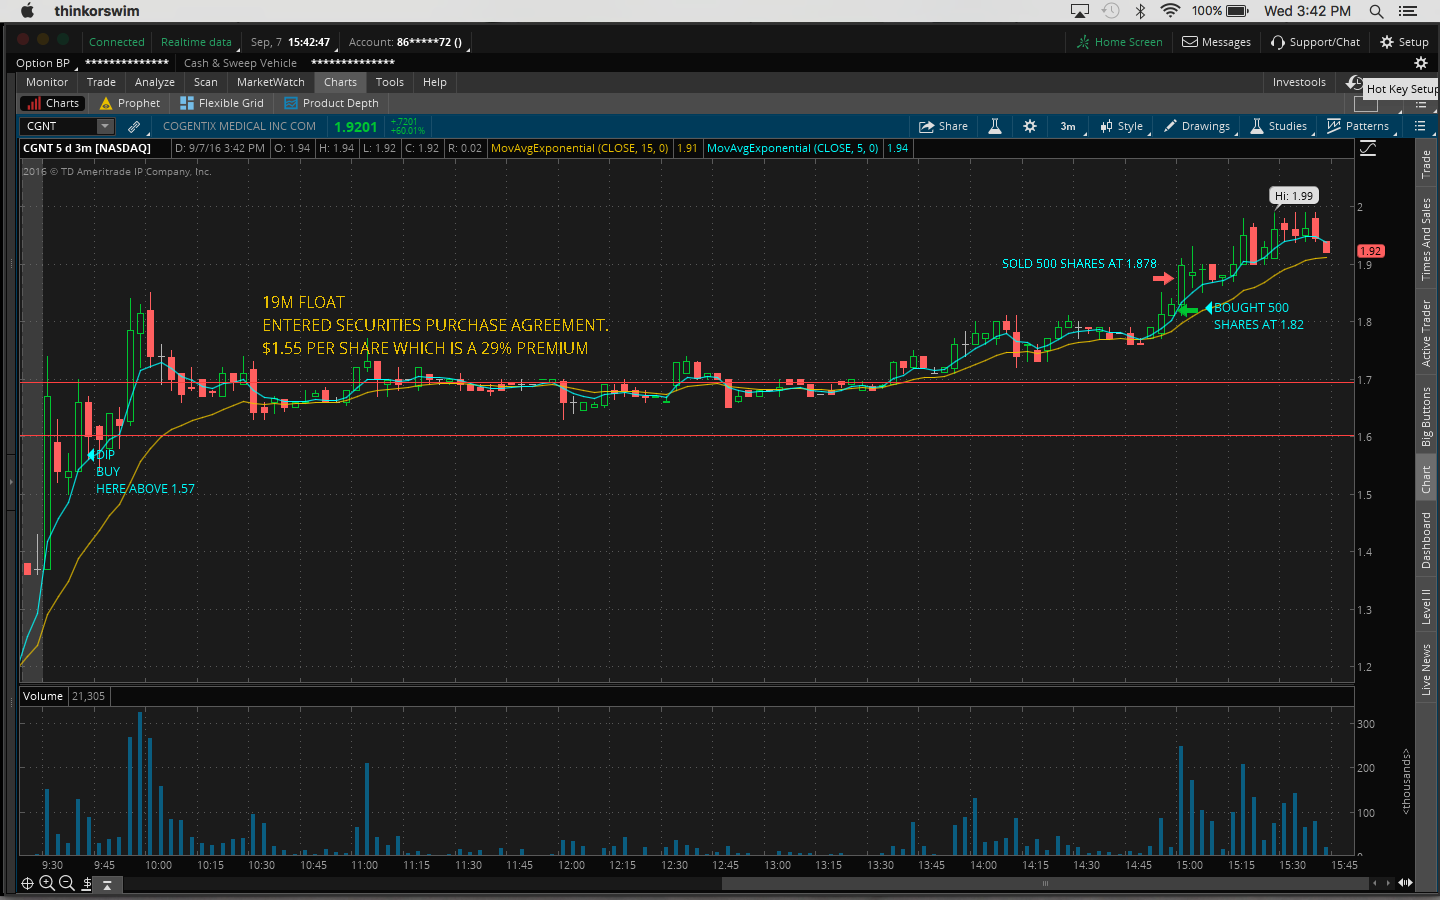Open the Product Depth sub-tab
The width and height of the screenshot is (1440, 900).
coord(332,103)
